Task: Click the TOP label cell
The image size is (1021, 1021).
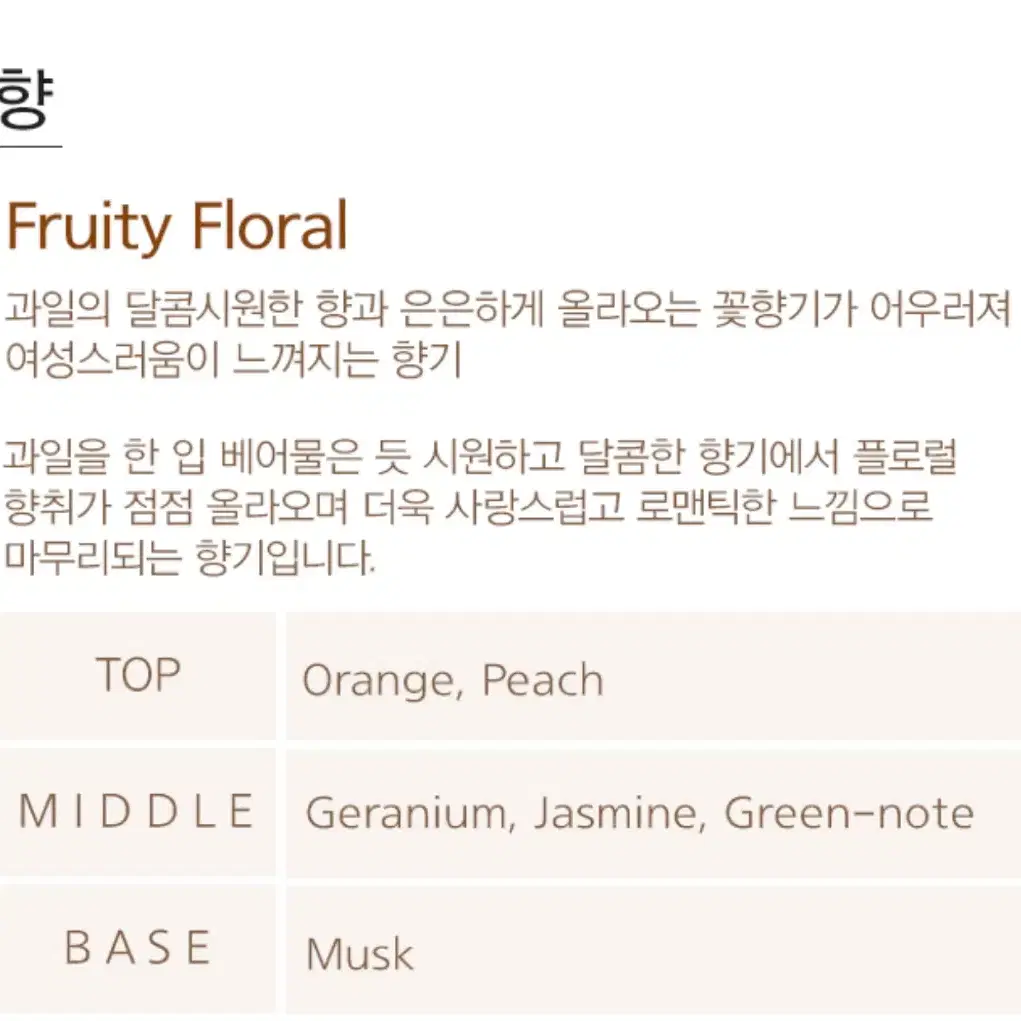Action: (137, 675)
